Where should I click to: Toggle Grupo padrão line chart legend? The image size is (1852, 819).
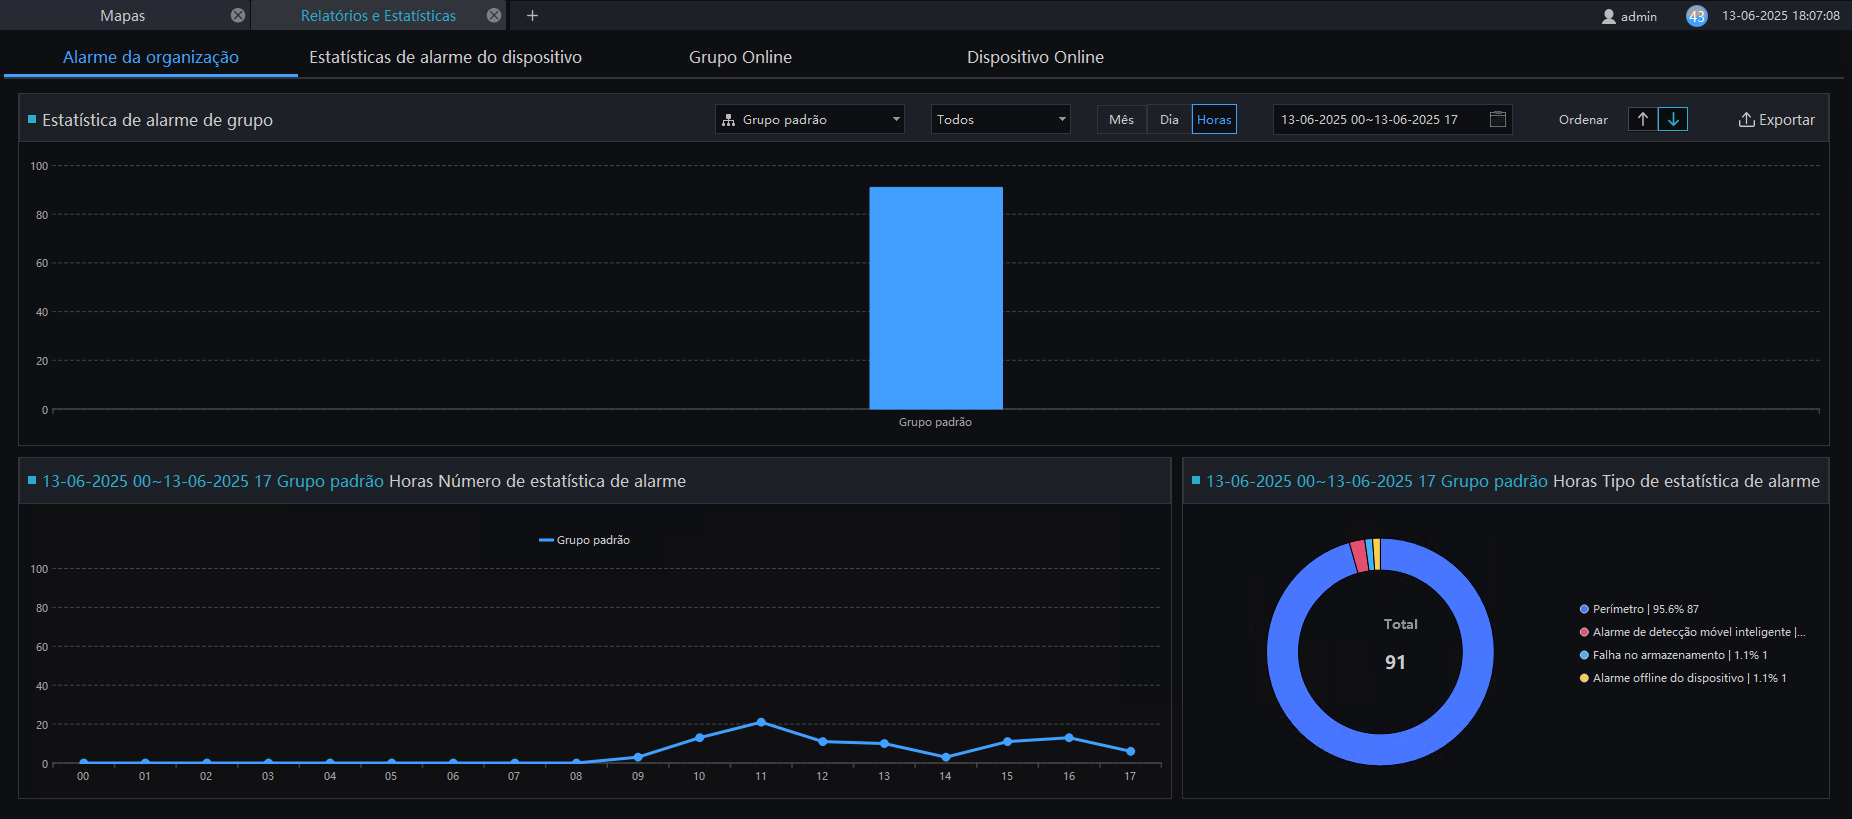(584, 540)
